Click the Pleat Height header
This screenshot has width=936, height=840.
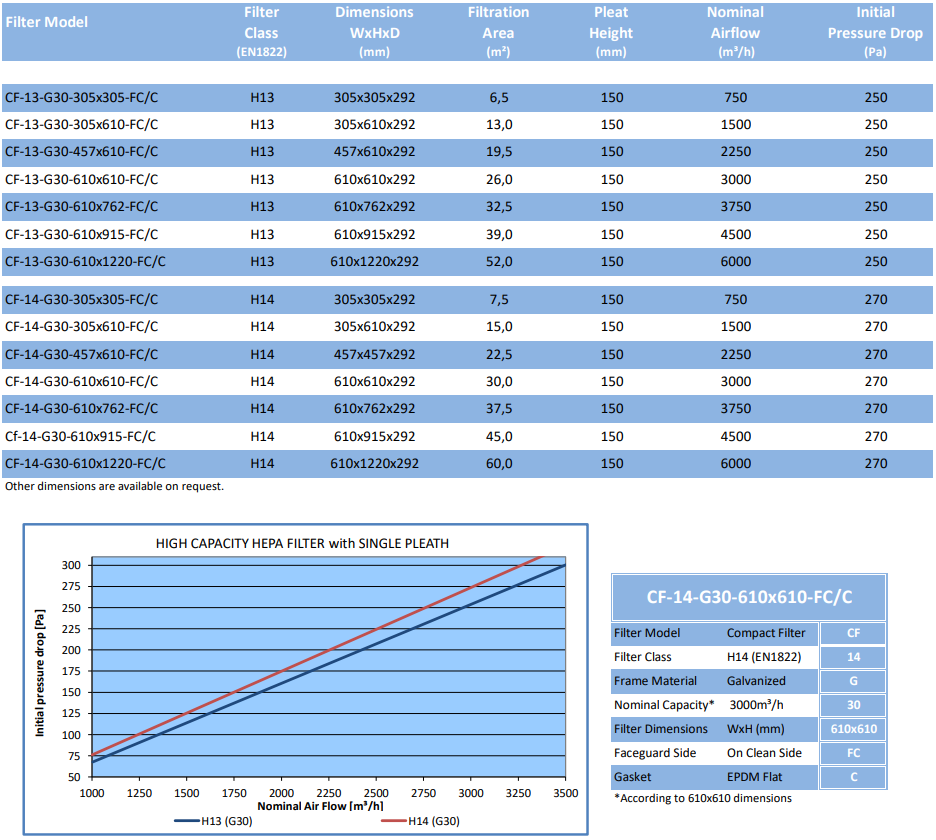(611, 32)
